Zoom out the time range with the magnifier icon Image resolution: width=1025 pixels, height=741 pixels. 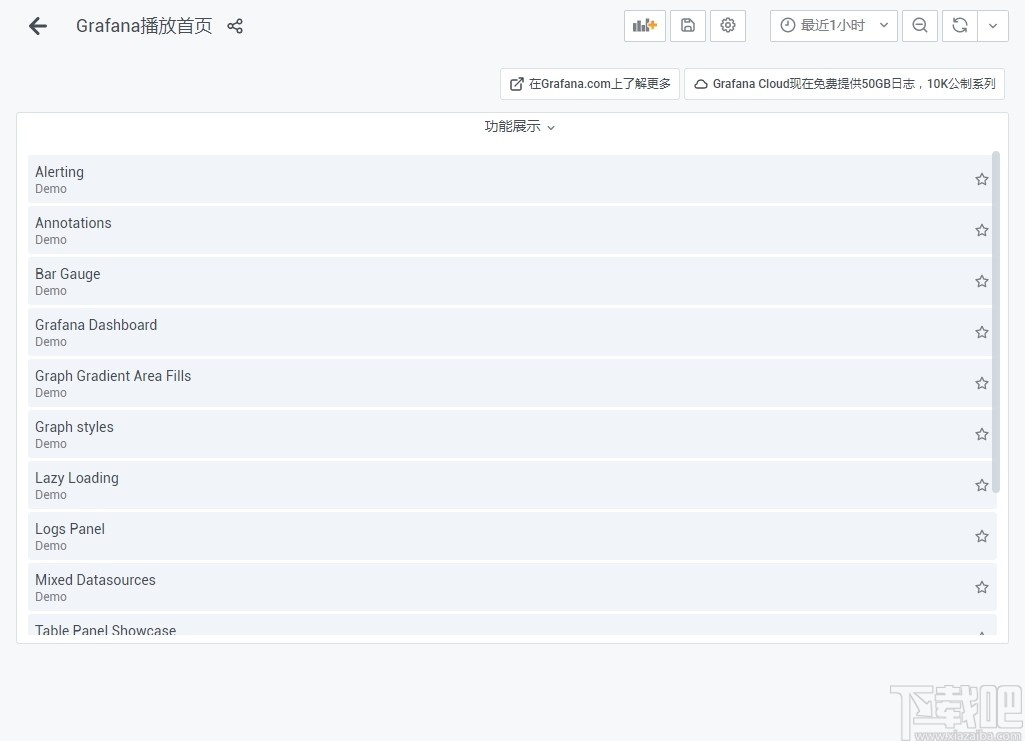[919, 26]
